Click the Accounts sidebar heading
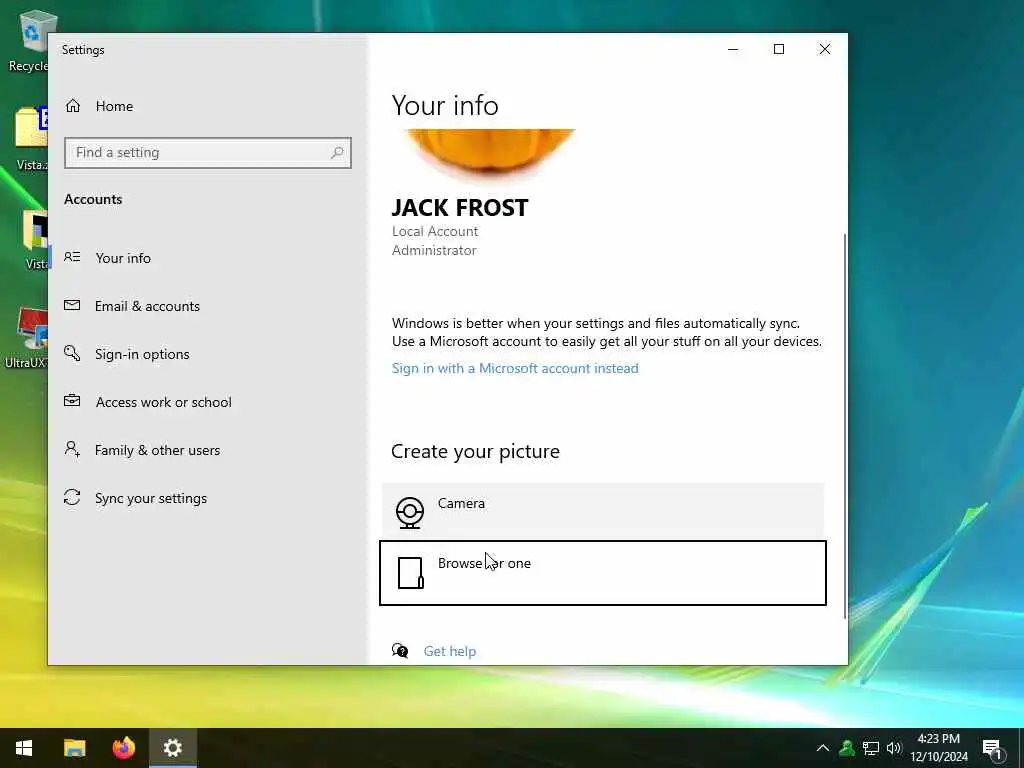 coord(93,199)
